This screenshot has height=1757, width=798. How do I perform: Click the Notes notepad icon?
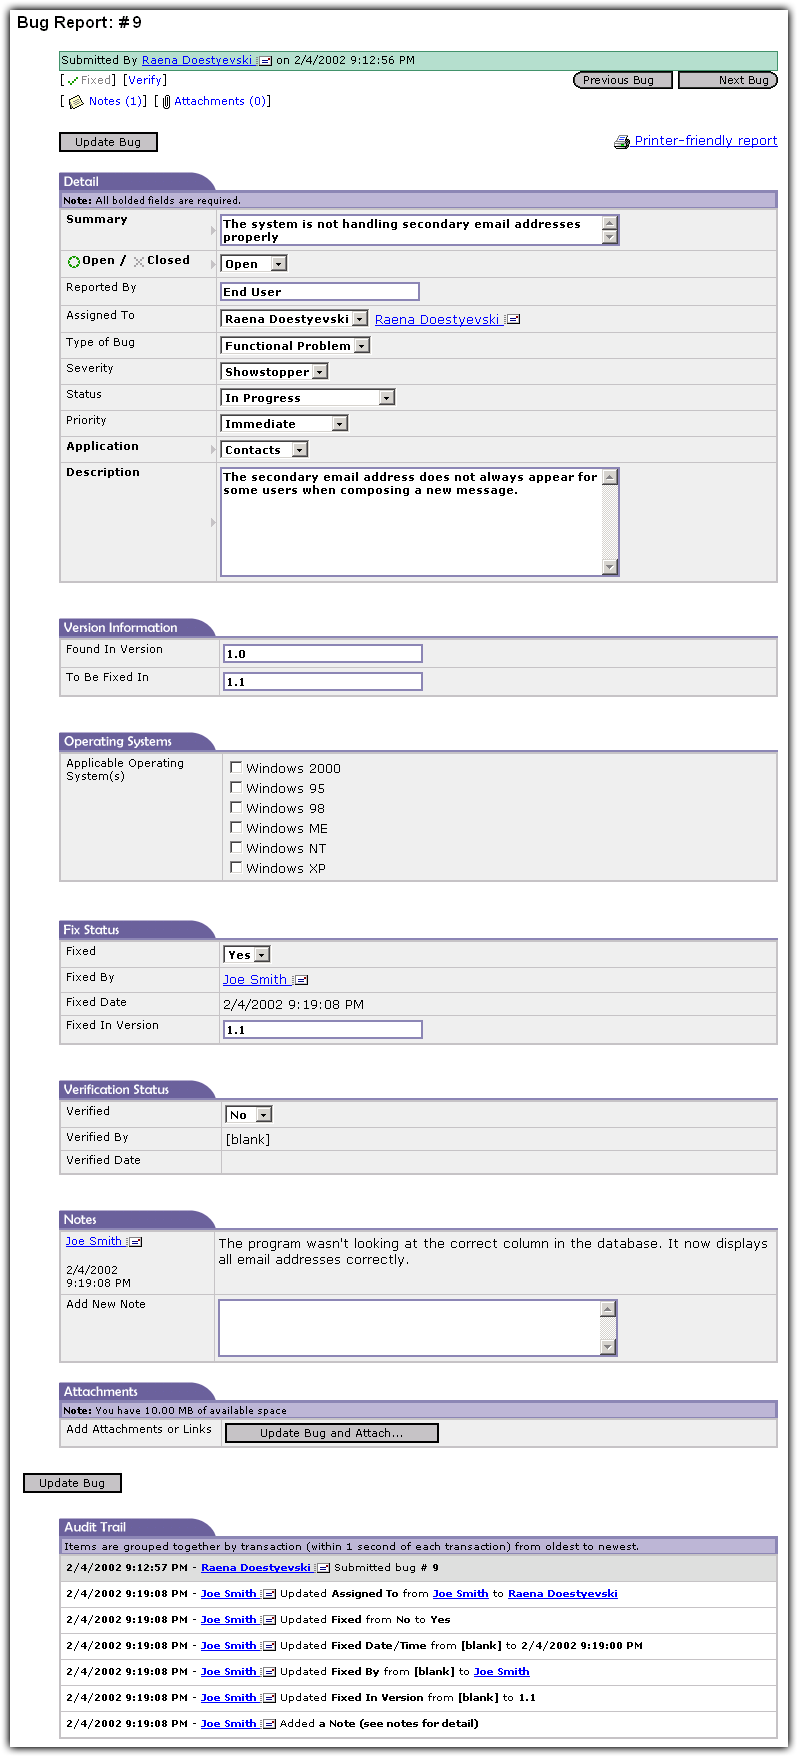pyautogui.click(x=76, y=102)
